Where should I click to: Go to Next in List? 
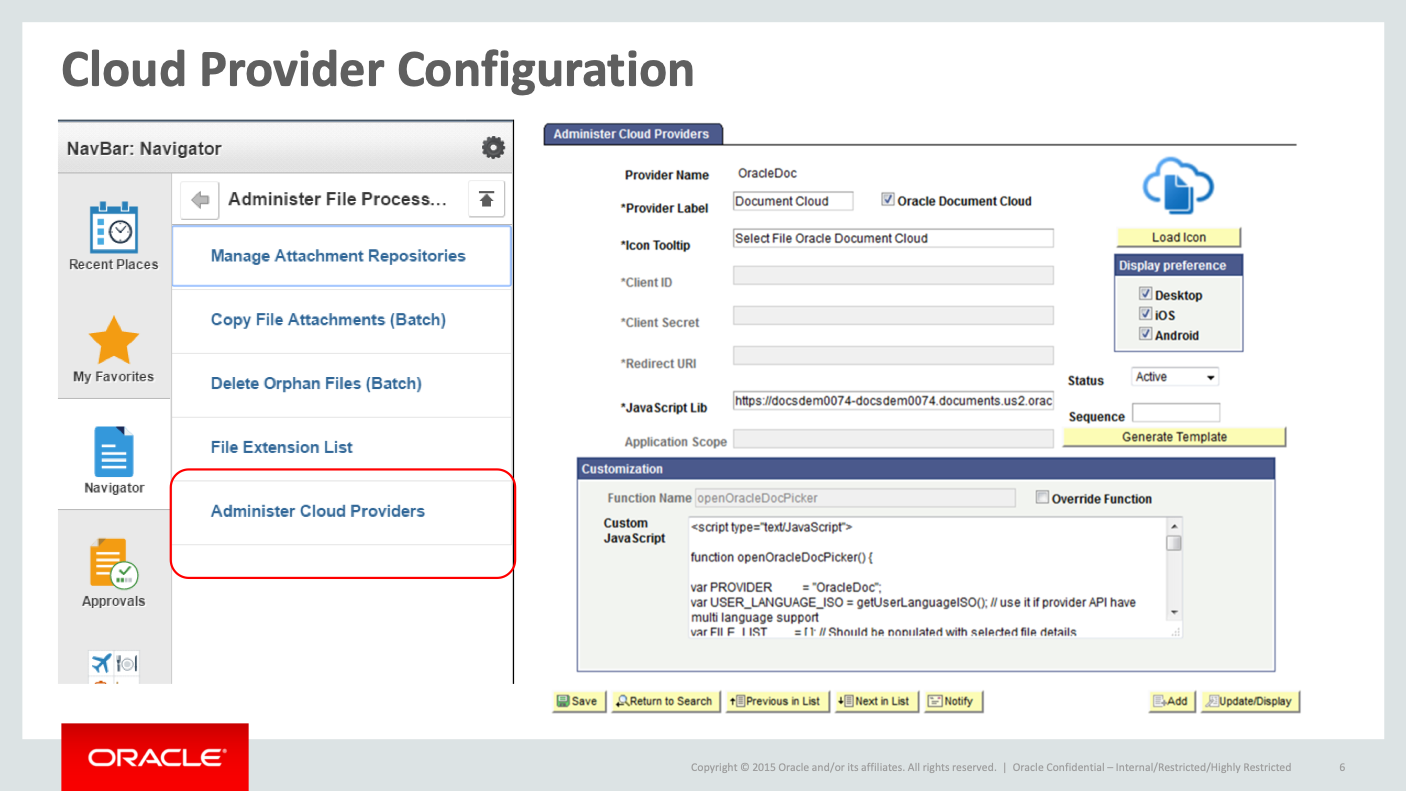874,701
